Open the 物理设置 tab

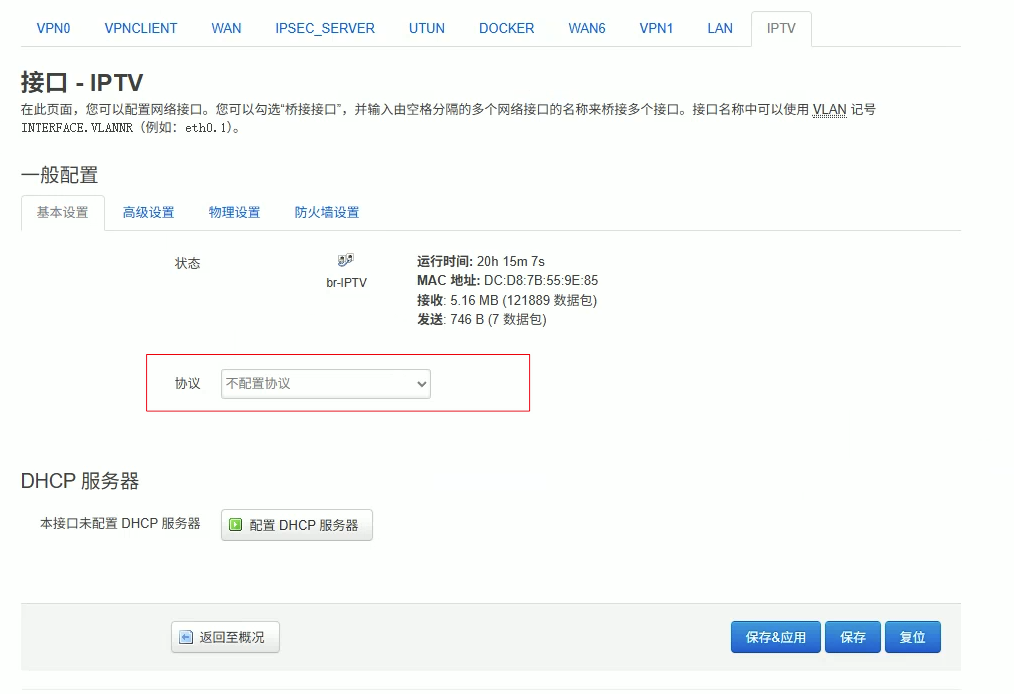[x=234, y=212]
